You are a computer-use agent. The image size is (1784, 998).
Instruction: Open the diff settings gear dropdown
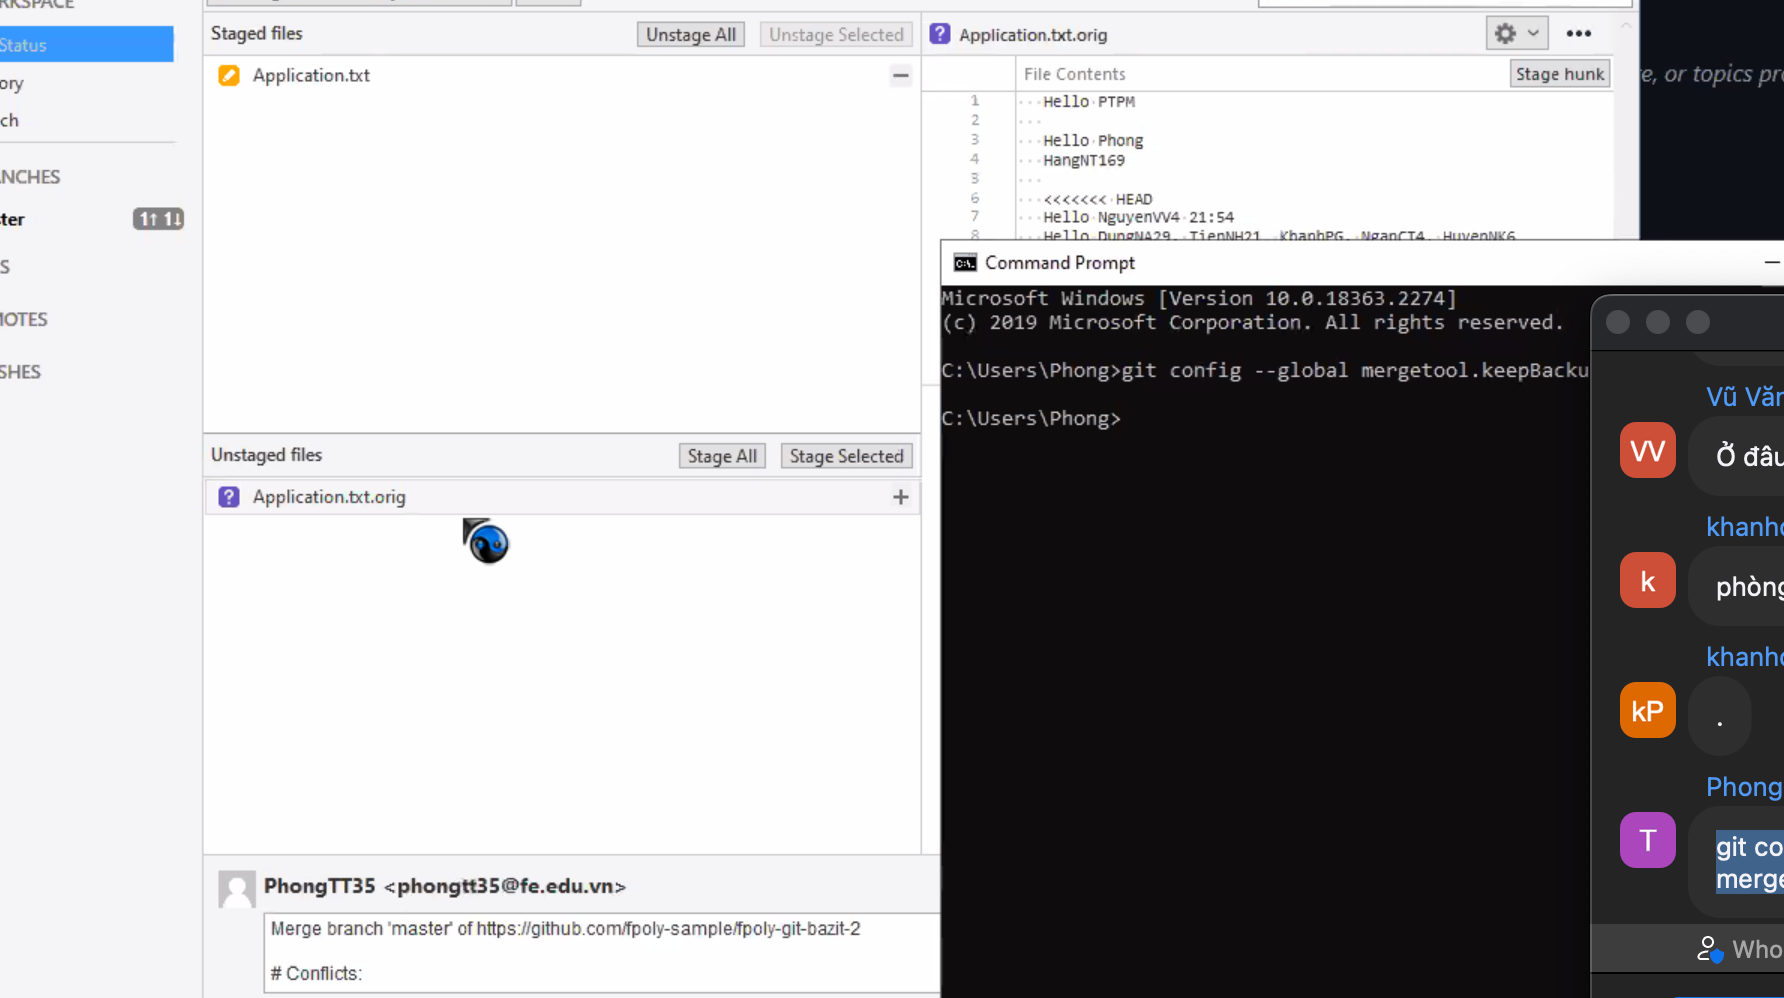[1517, 33]
